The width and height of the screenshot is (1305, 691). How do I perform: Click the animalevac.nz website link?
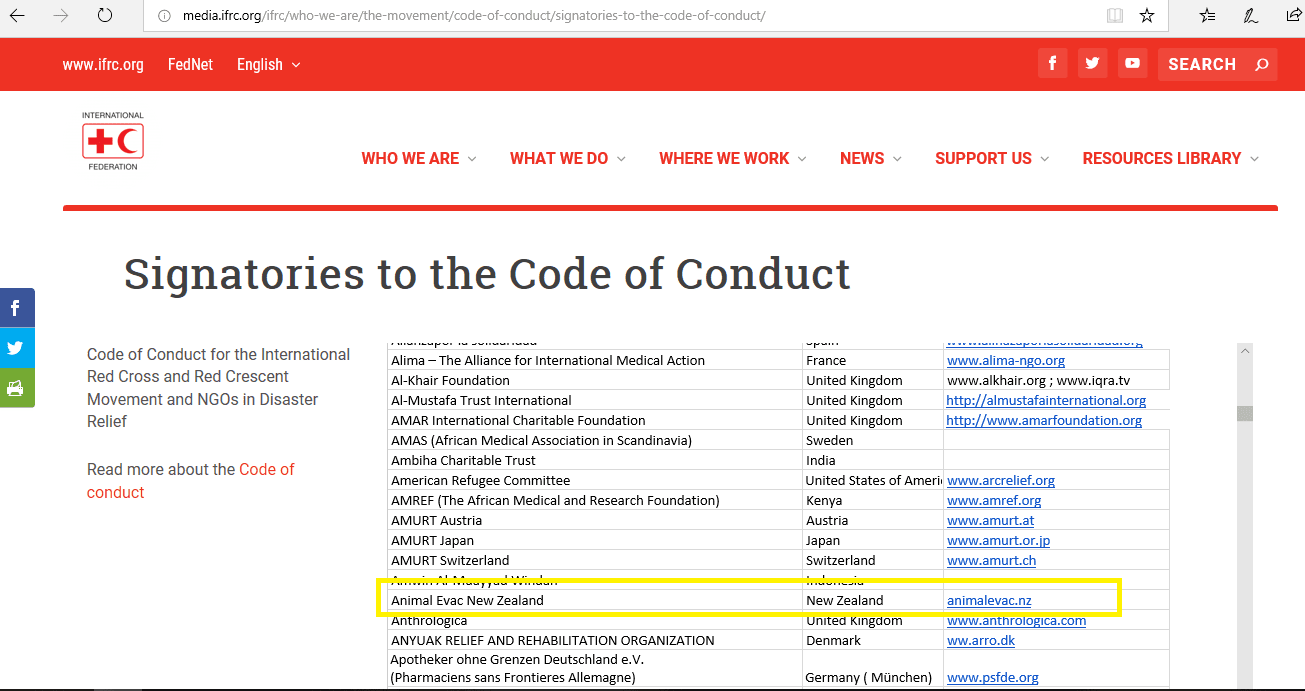coord(988,601)
